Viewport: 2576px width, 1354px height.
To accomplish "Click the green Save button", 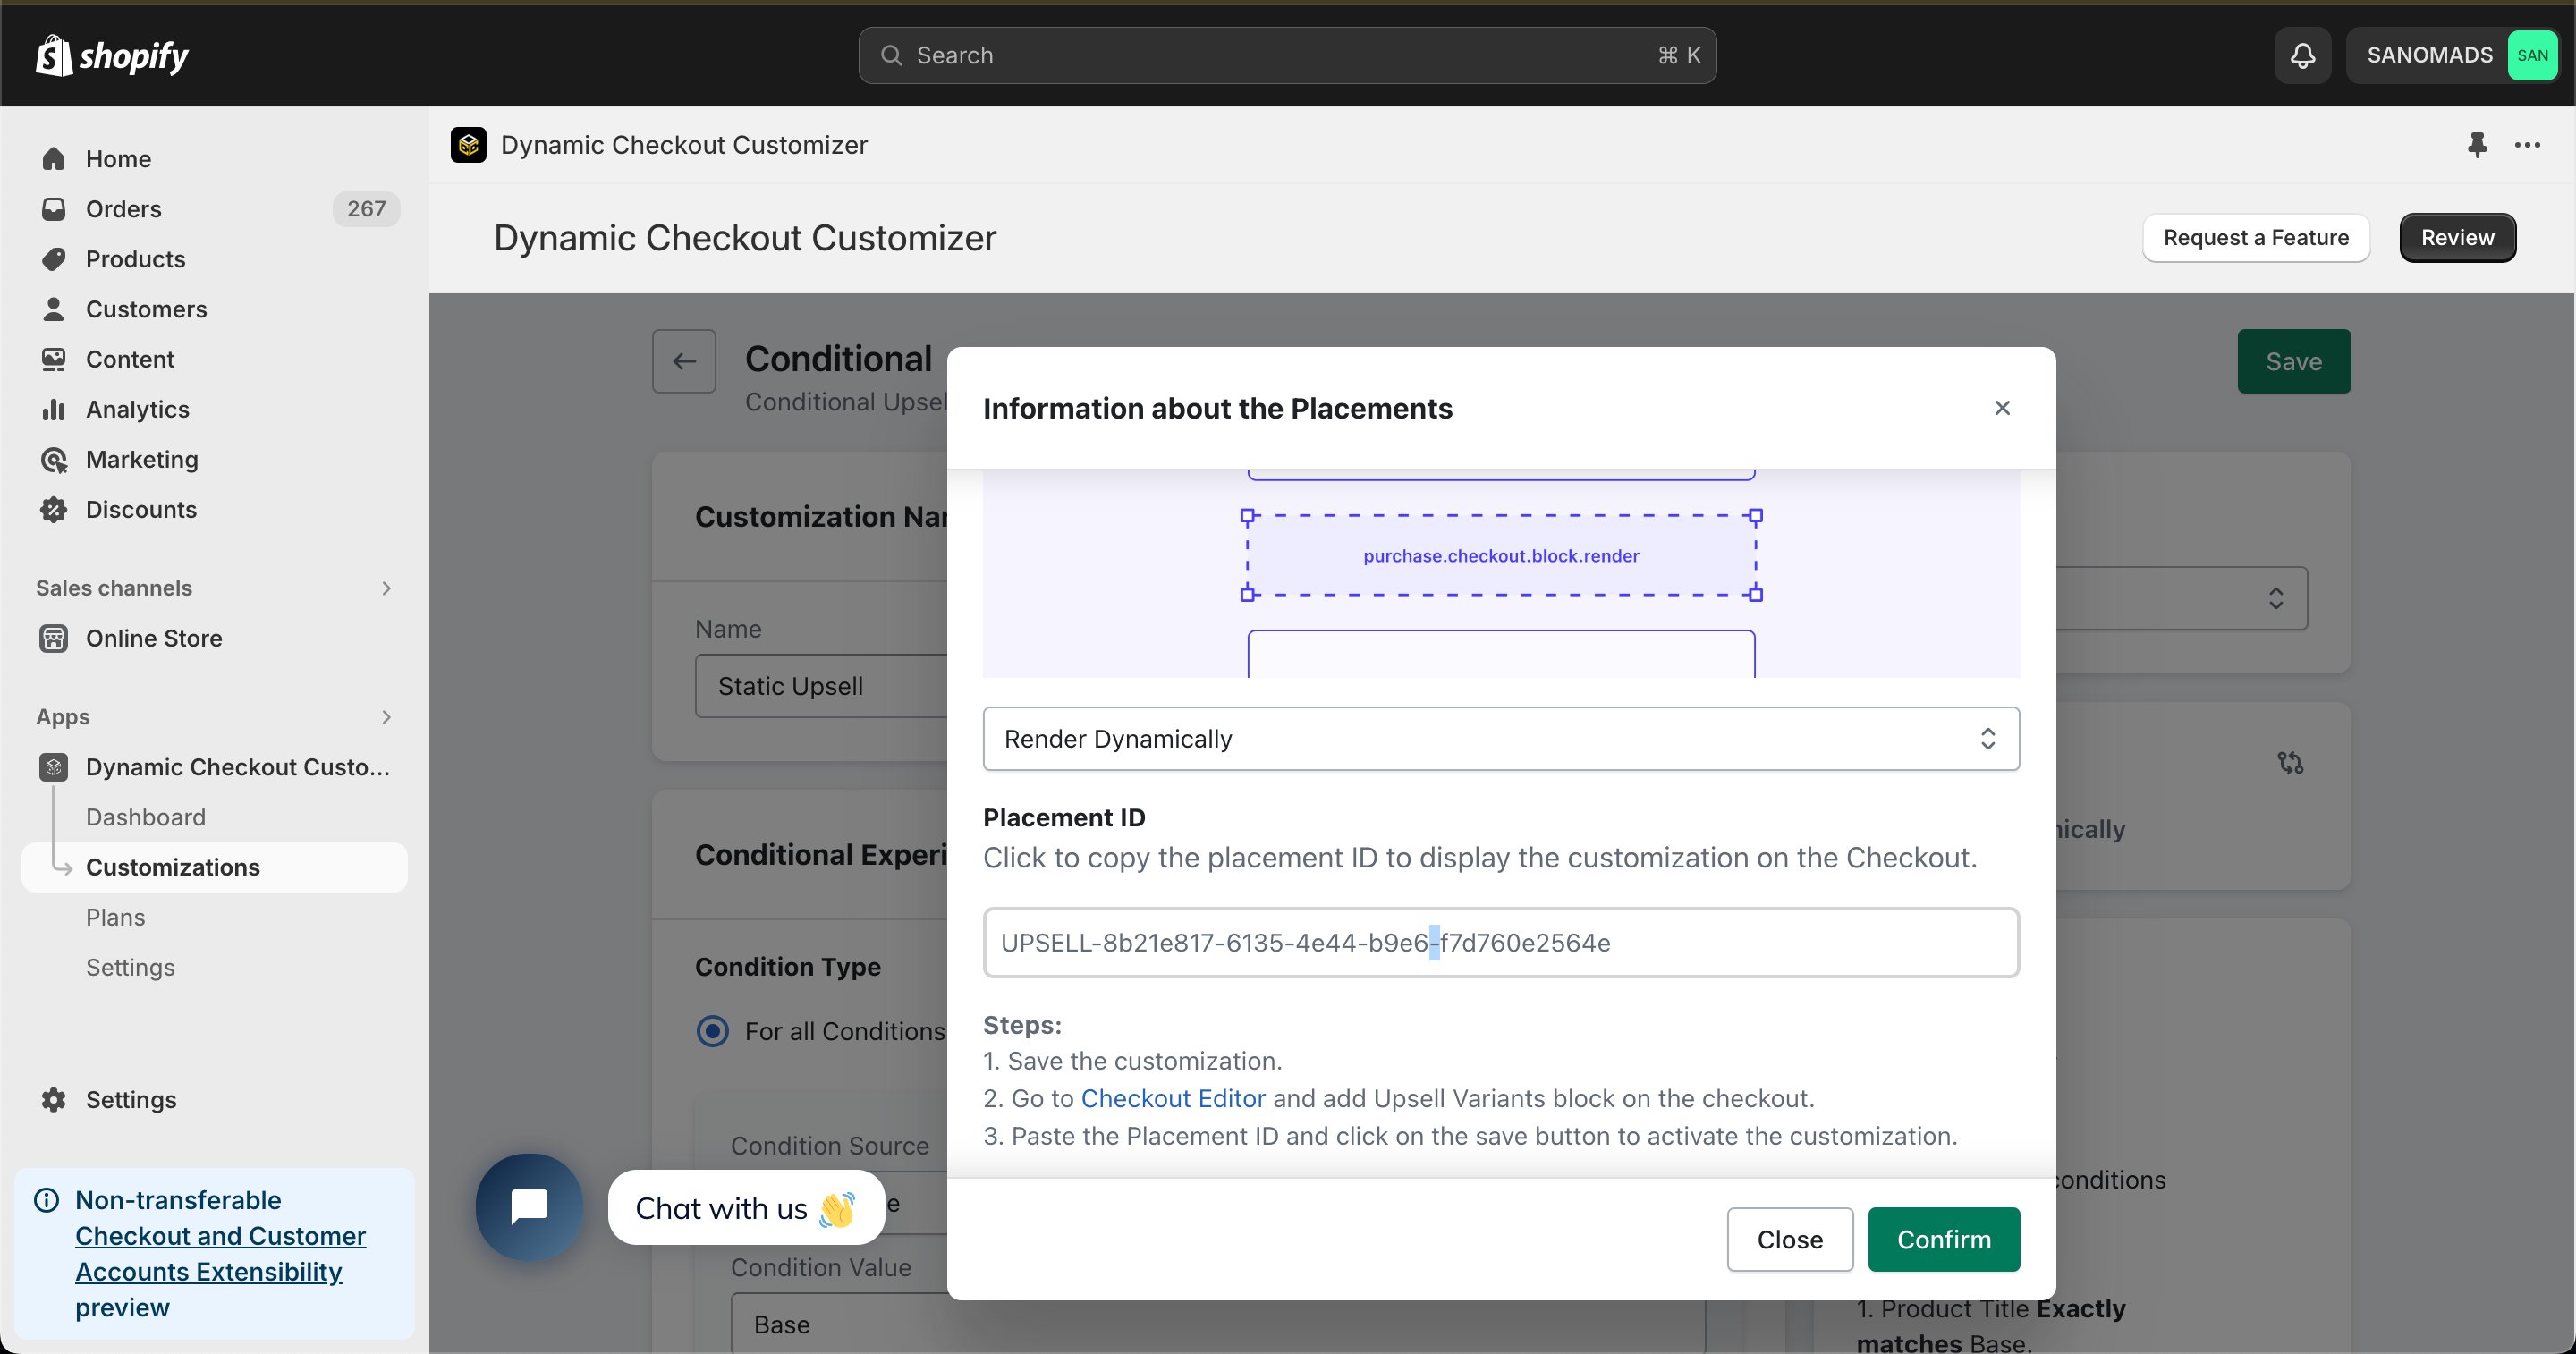I will click(x=2294, y=361).
